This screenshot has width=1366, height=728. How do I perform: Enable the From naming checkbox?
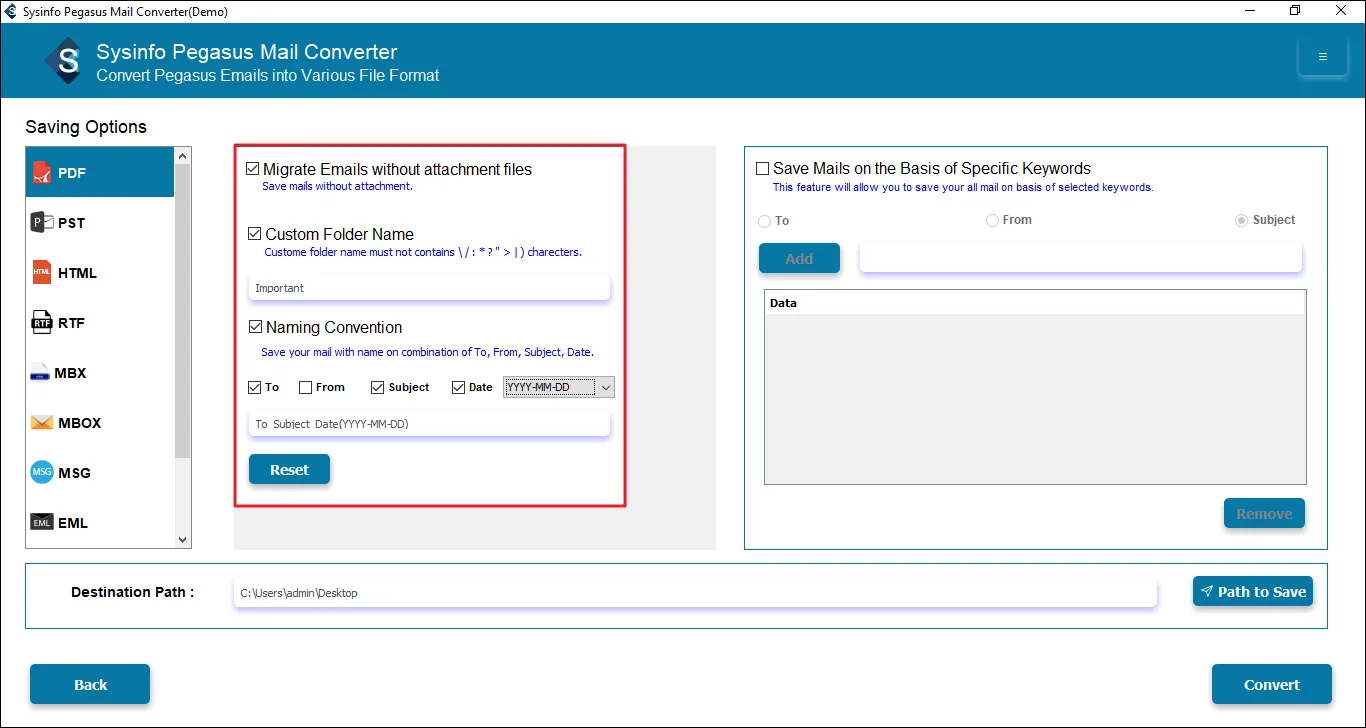point(305,387)
